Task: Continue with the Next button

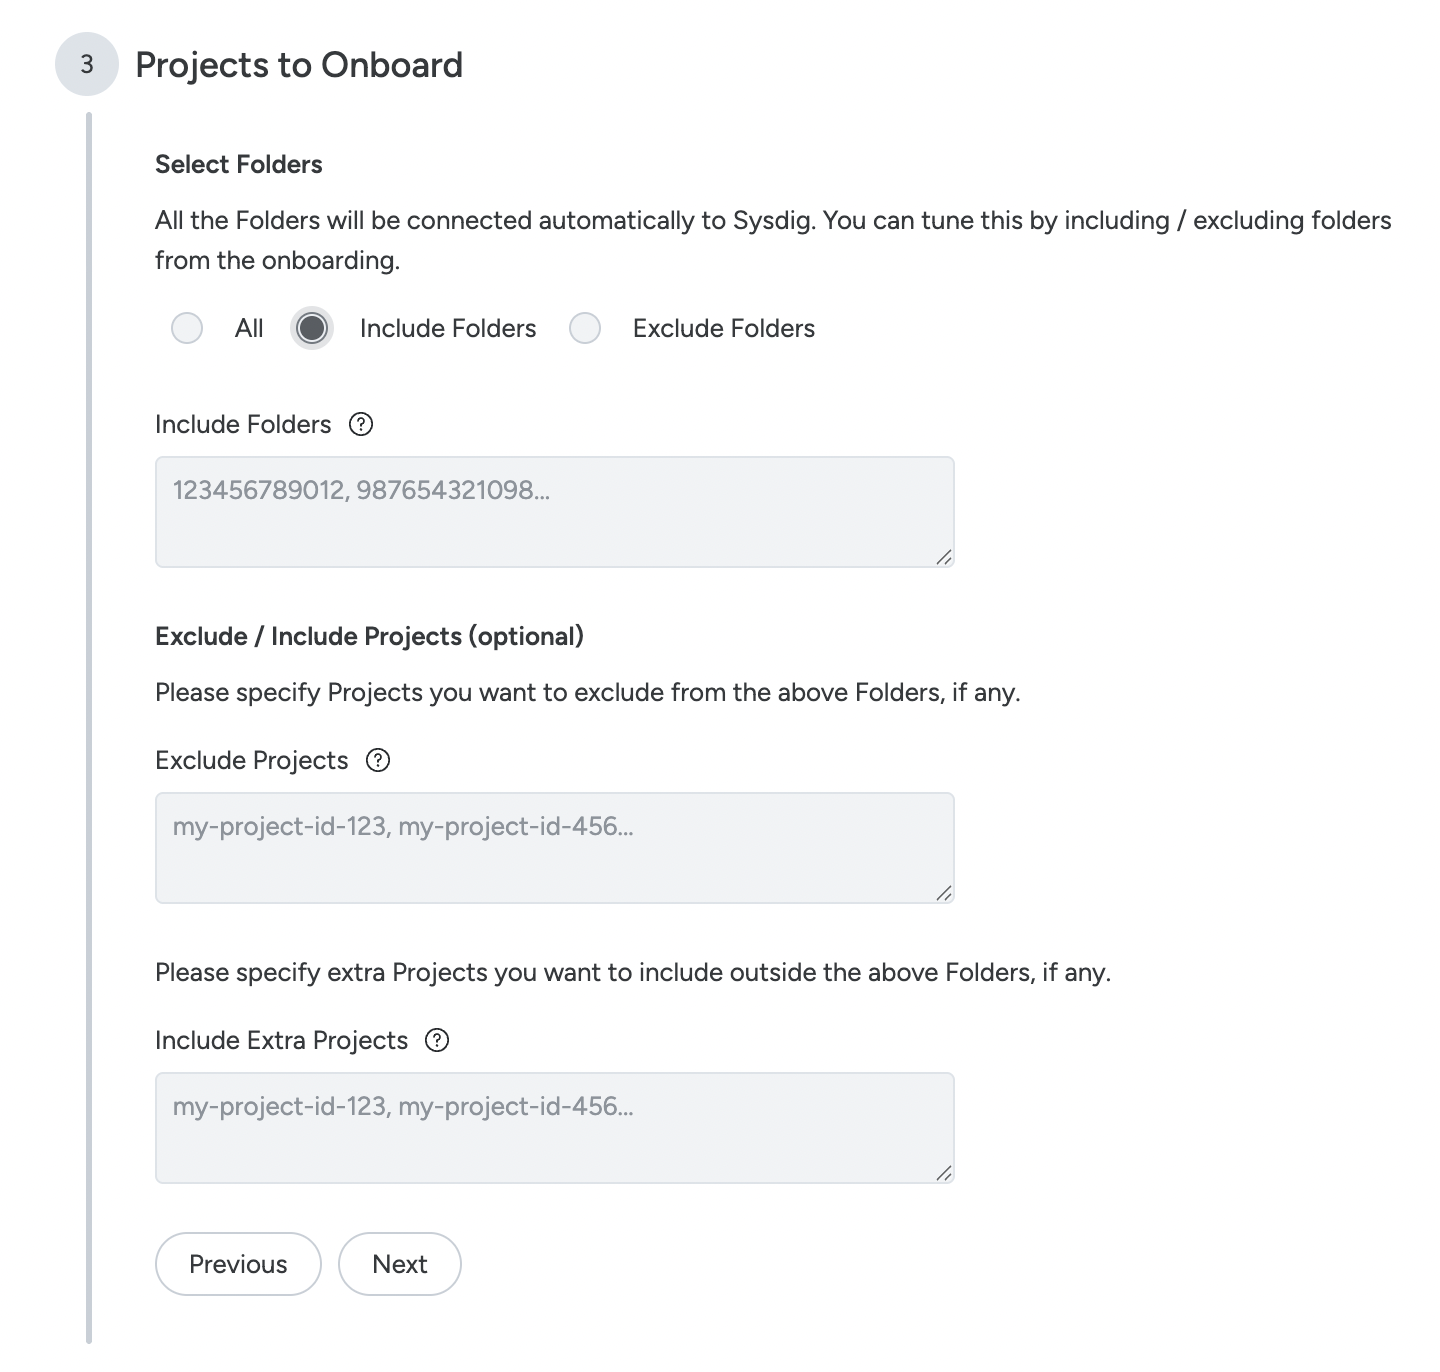Action: [400, 1265]
